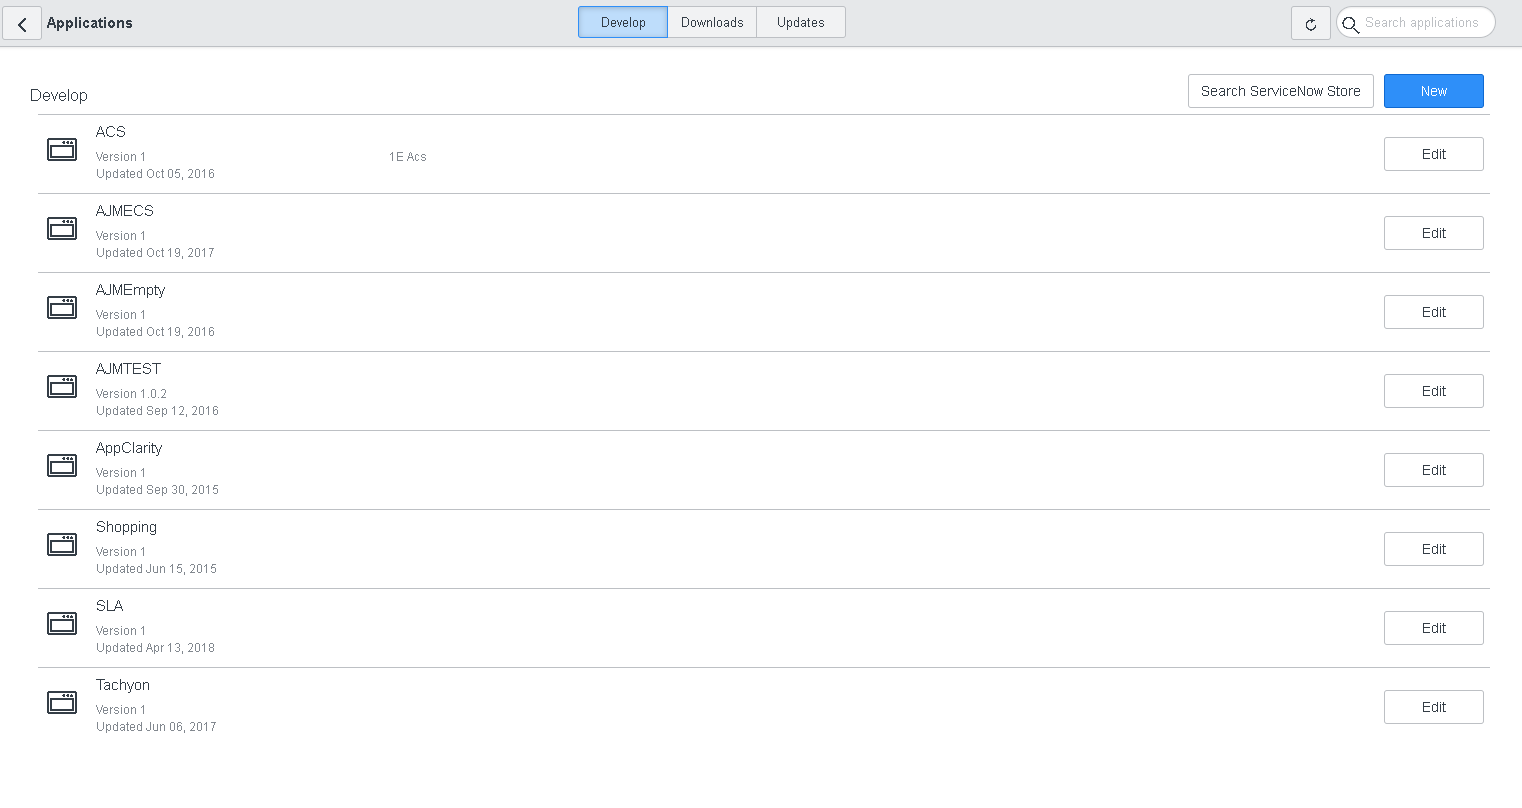Viewport: 1522px width, 808px height.
Task: Open the Tachyon application icon
Action: 62,702
